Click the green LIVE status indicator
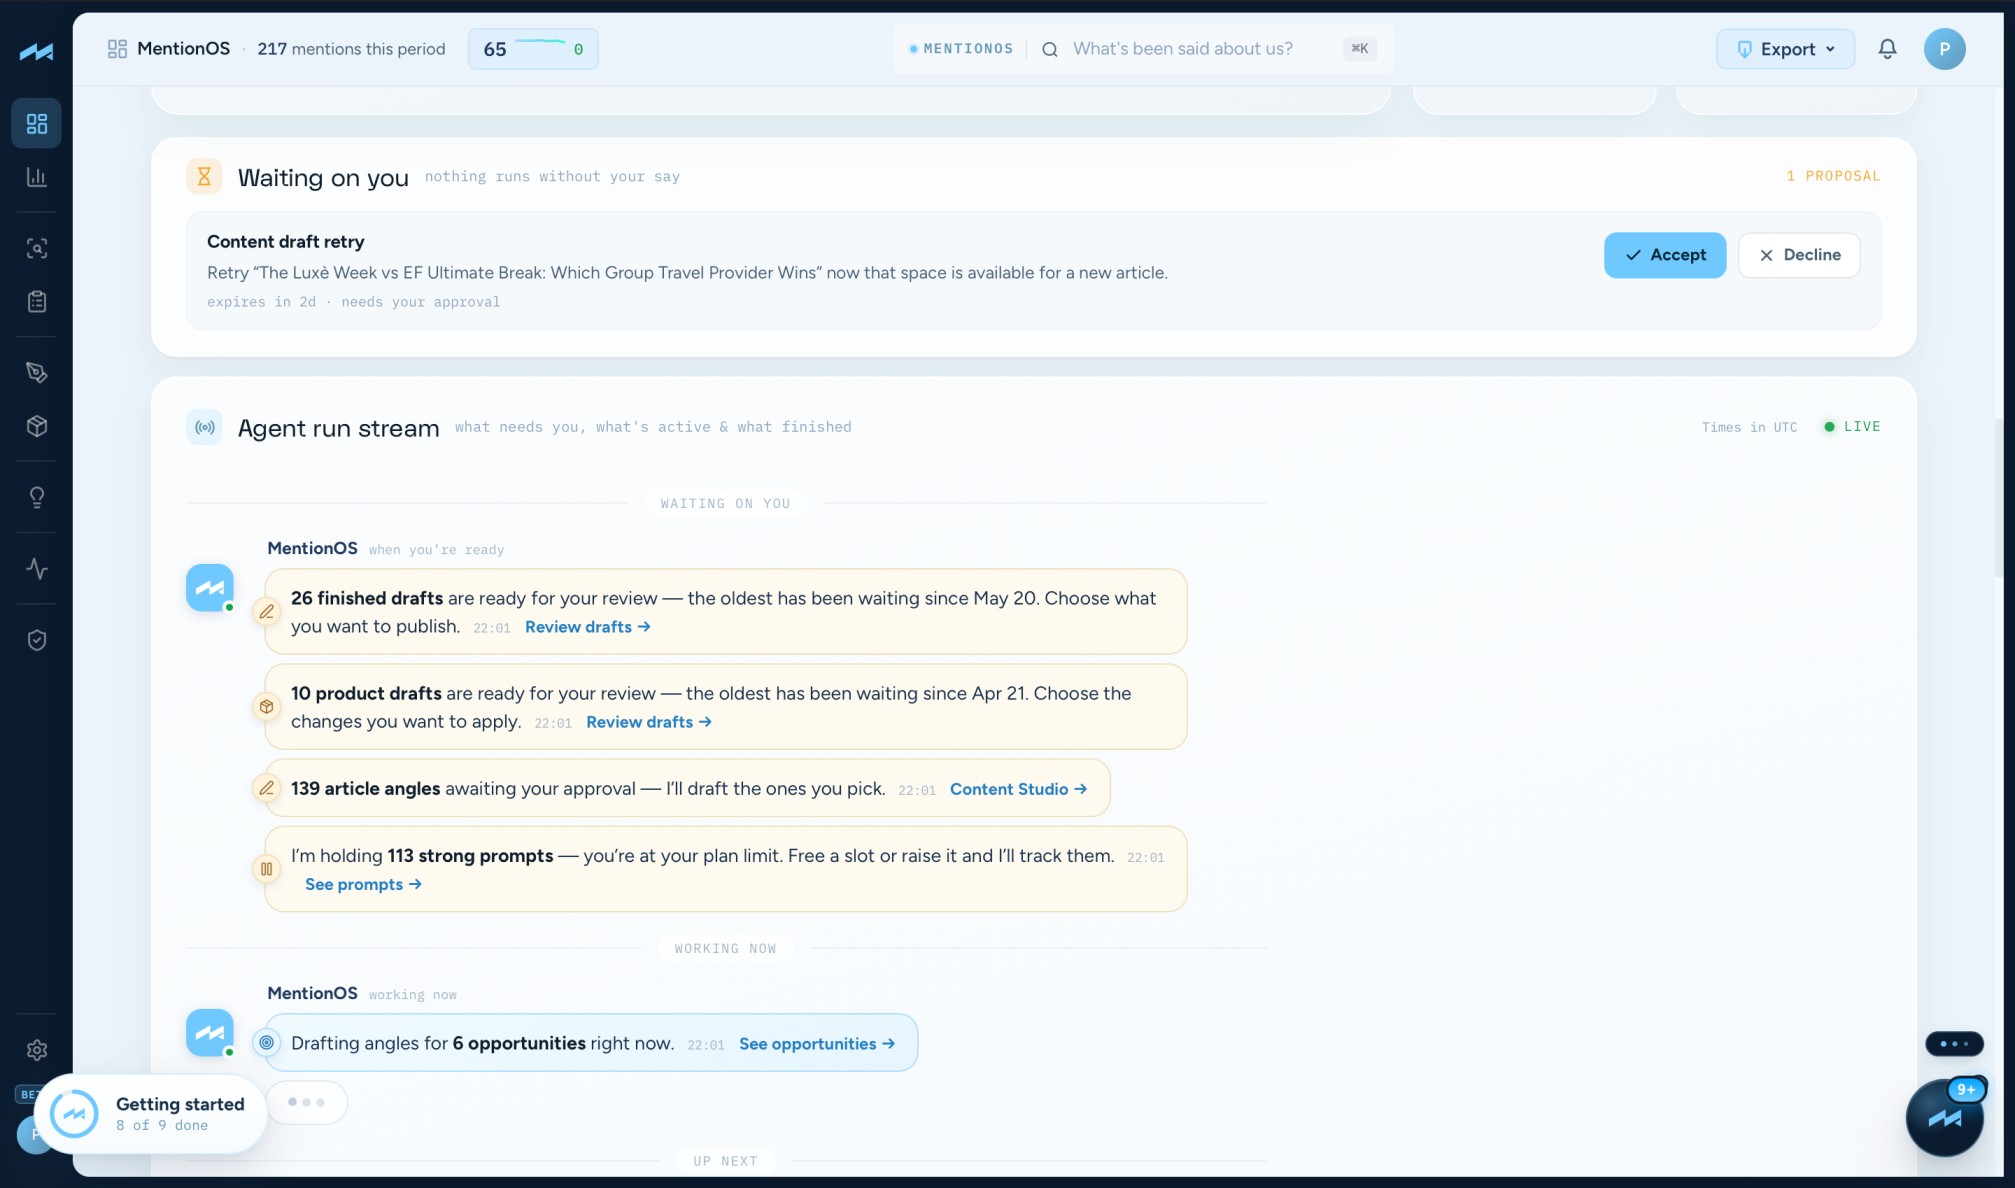2015x1188 pixels. (1852, 427)
